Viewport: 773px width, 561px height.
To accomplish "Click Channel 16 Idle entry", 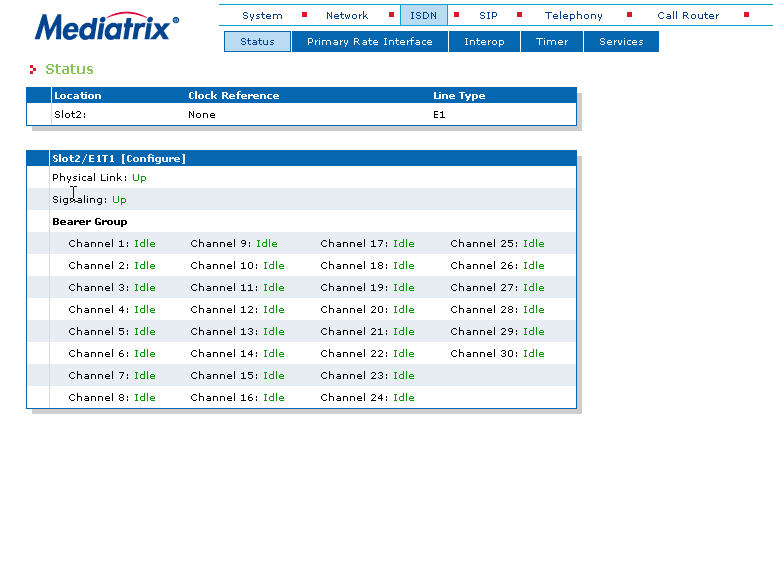I will 237,397.
